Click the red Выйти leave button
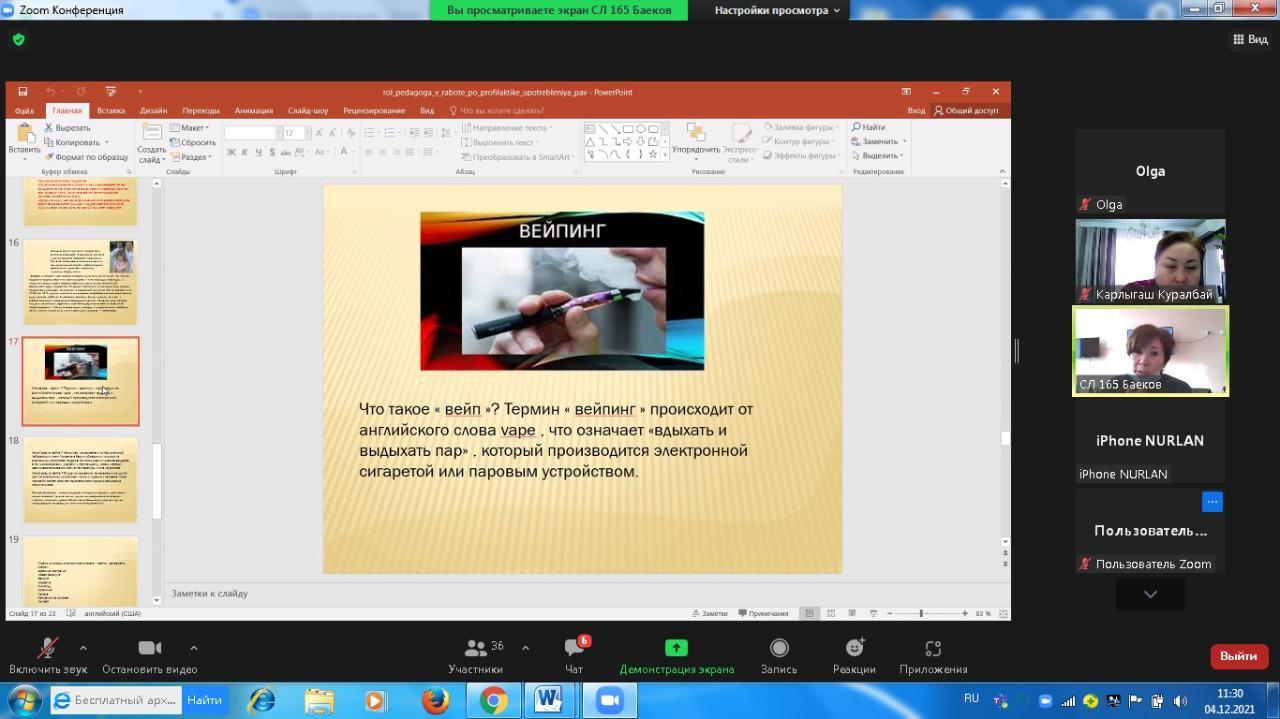This screenshot has width=1280, height=719. click(x=1238, y=656)
